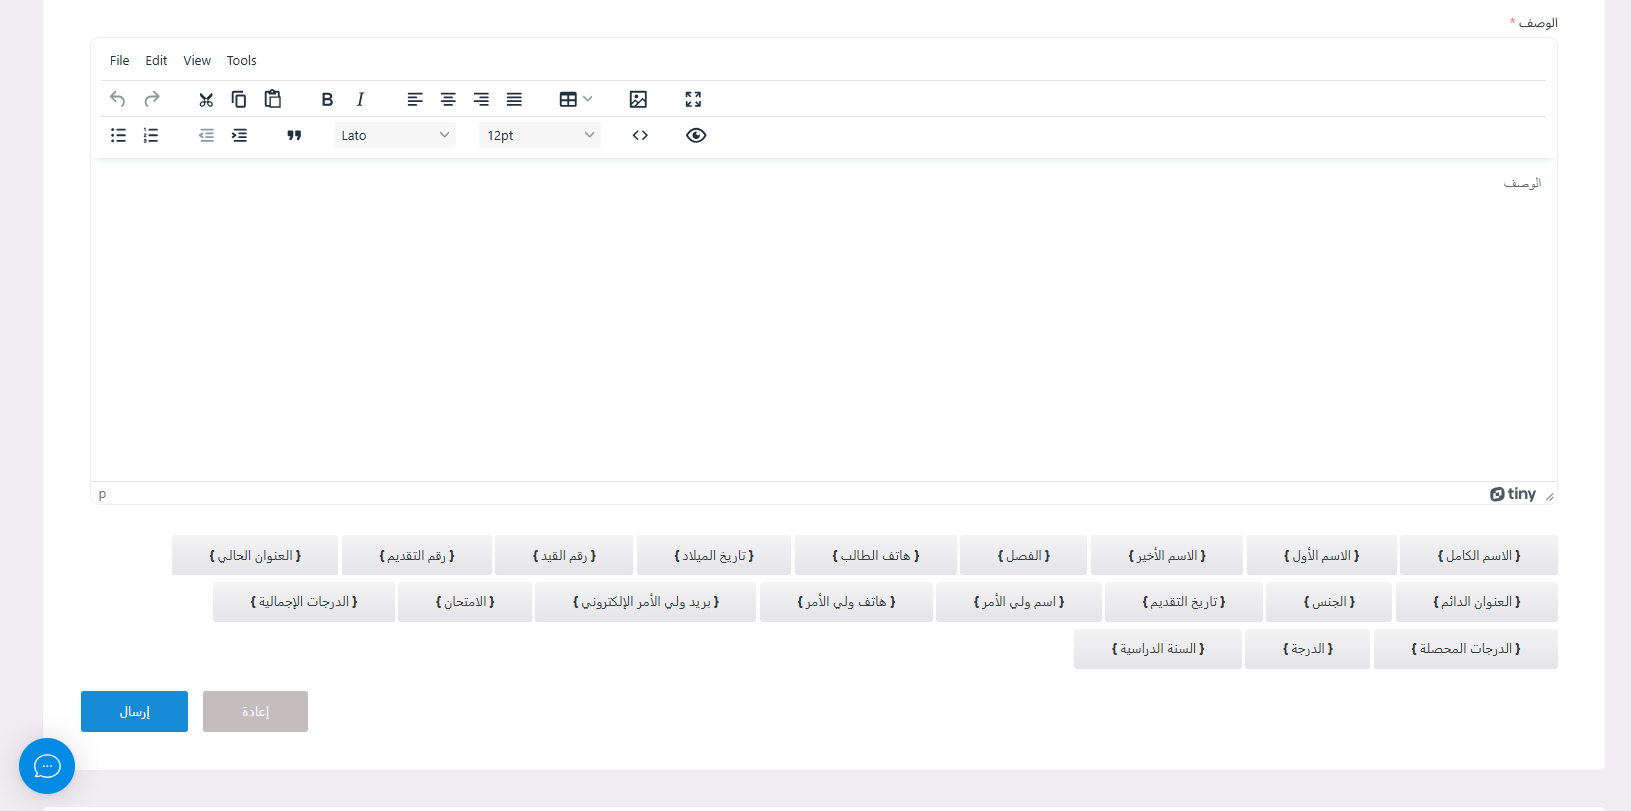Click the Cut scissors icon

[x=206, y=99]
